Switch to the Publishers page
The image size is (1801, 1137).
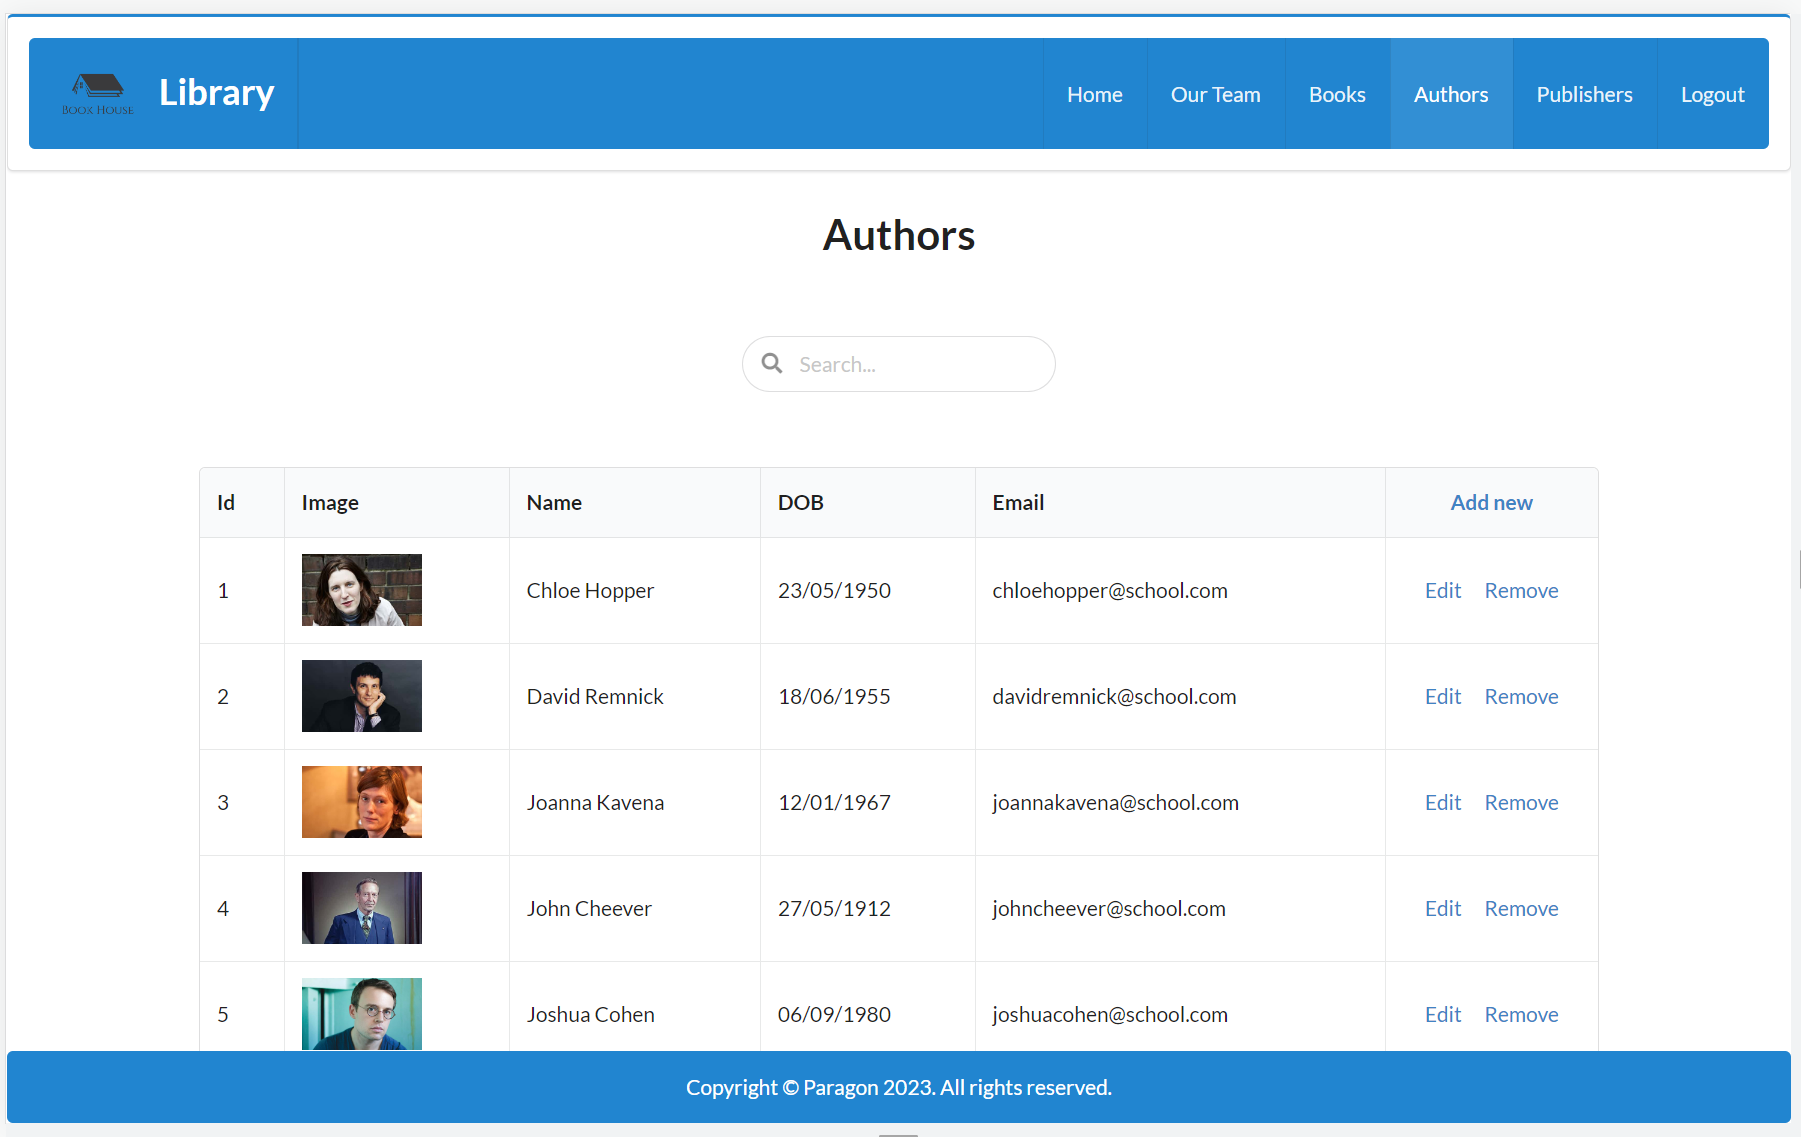(x=1584, y=94)
